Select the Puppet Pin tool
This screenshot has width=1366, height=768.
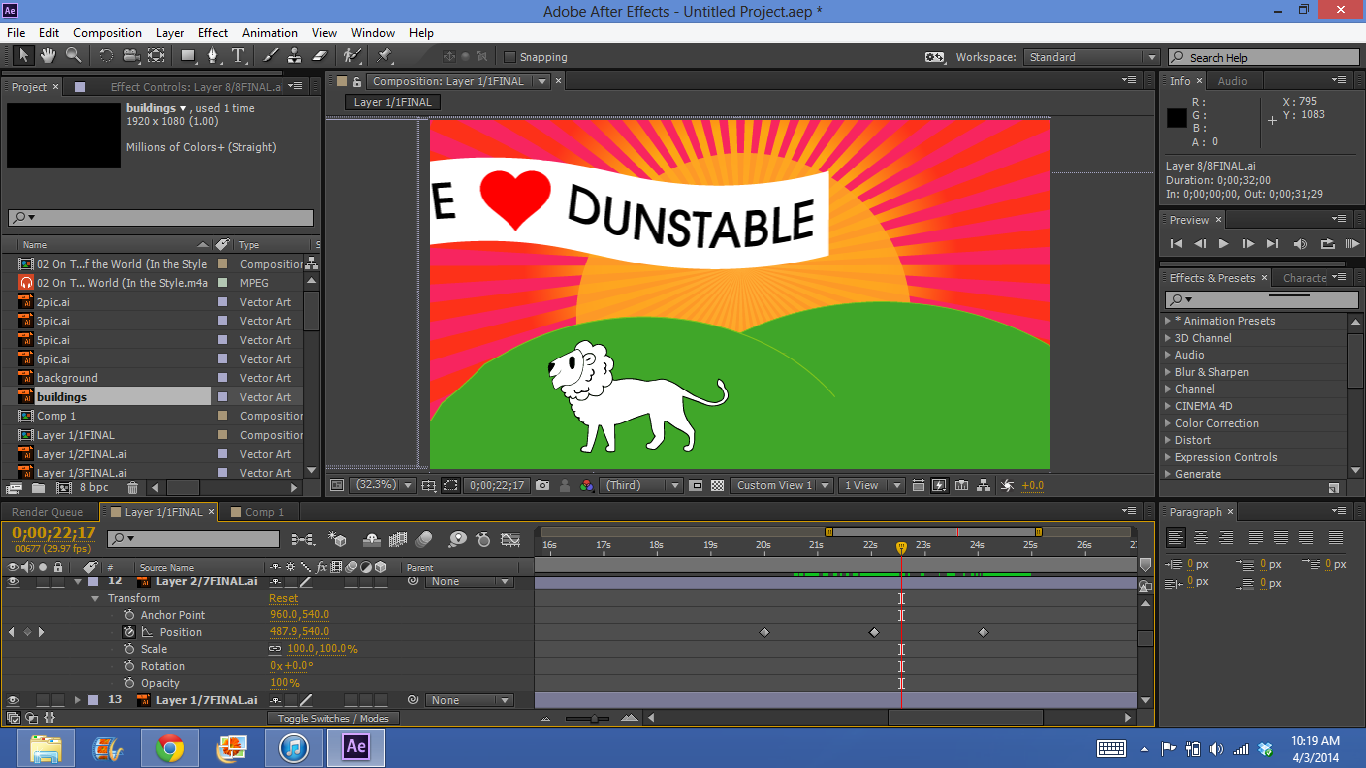pos(385,56)
